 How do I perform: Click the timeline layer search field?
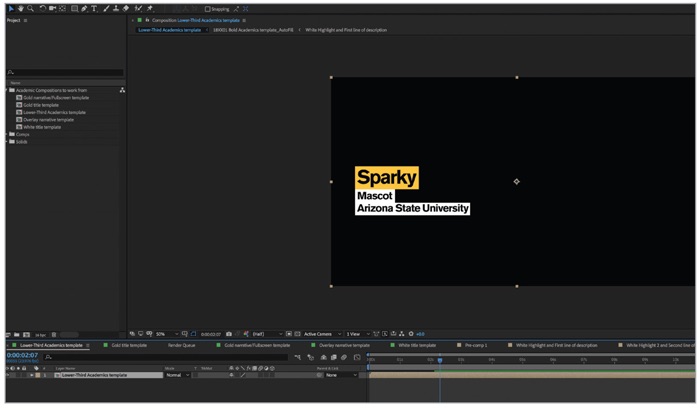[166, 357]
